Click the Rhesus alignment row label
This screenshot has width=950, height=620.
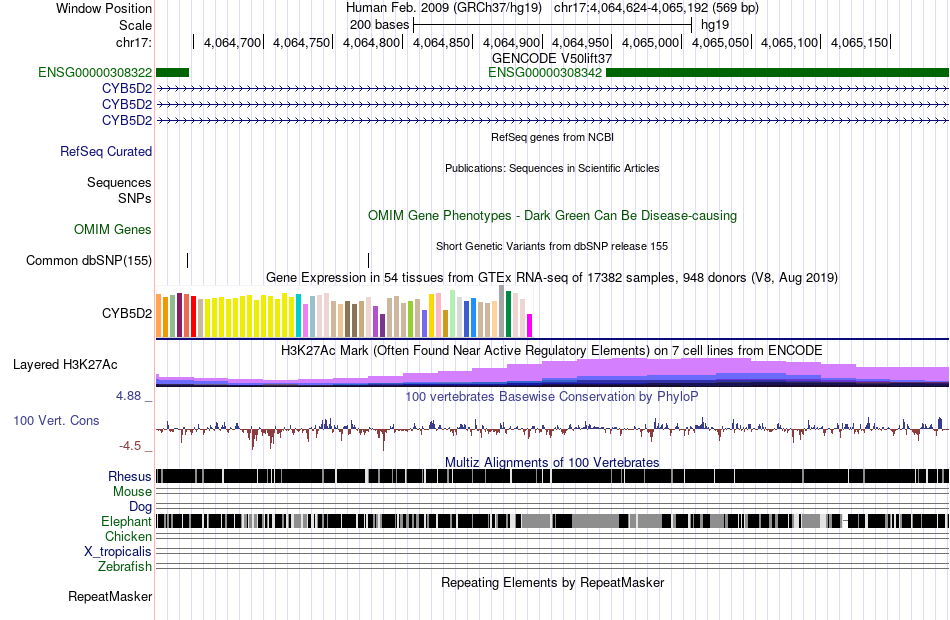pos(130,476)
